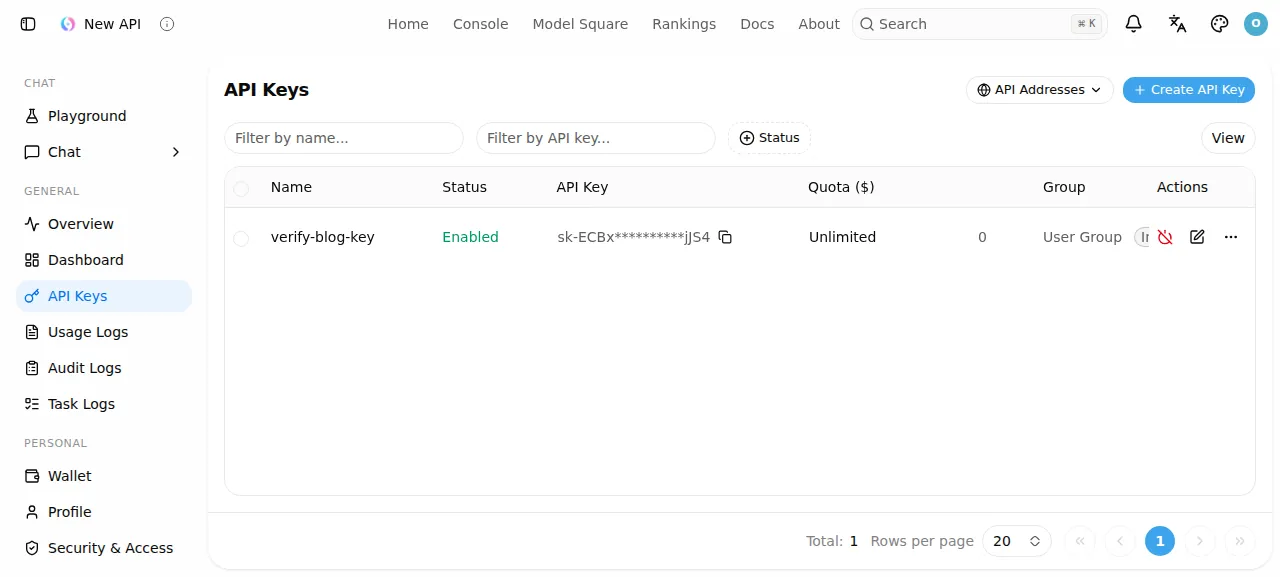Select all rows checkbox in header
Screen dimensions: 1280x577
point(241,188)
